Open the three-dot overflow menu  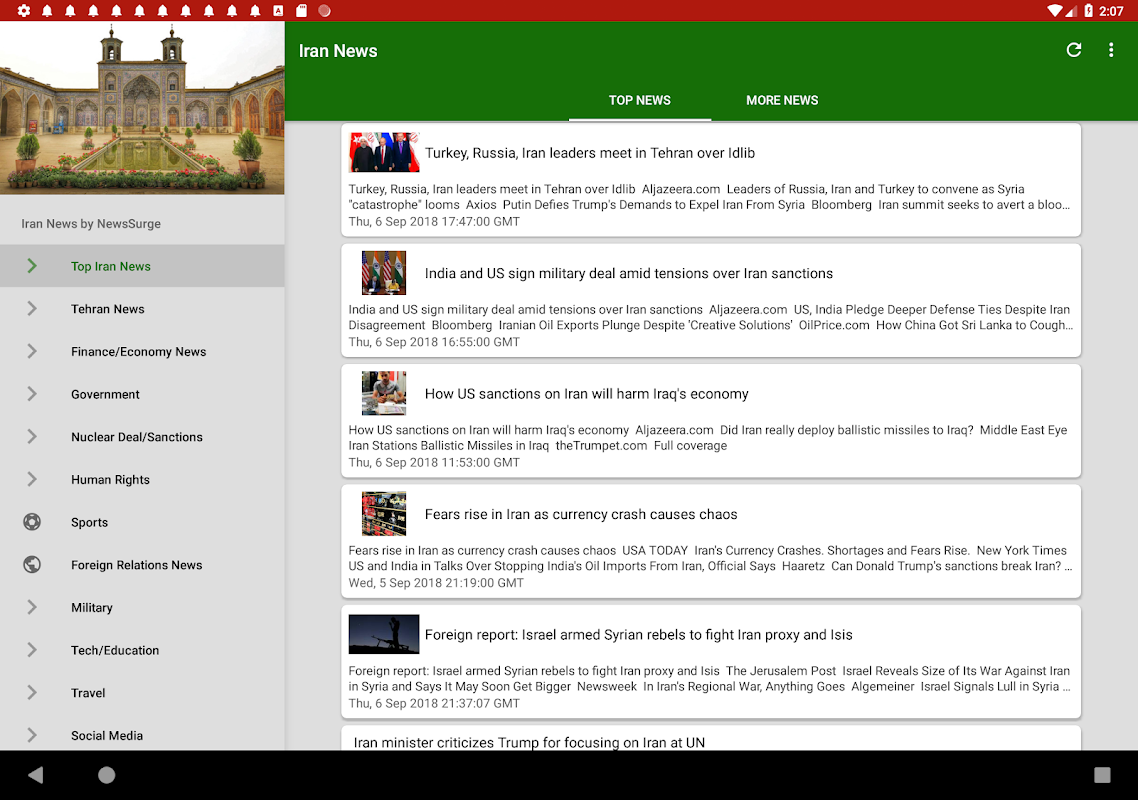pyautogui.click(x=1111, y=50)
